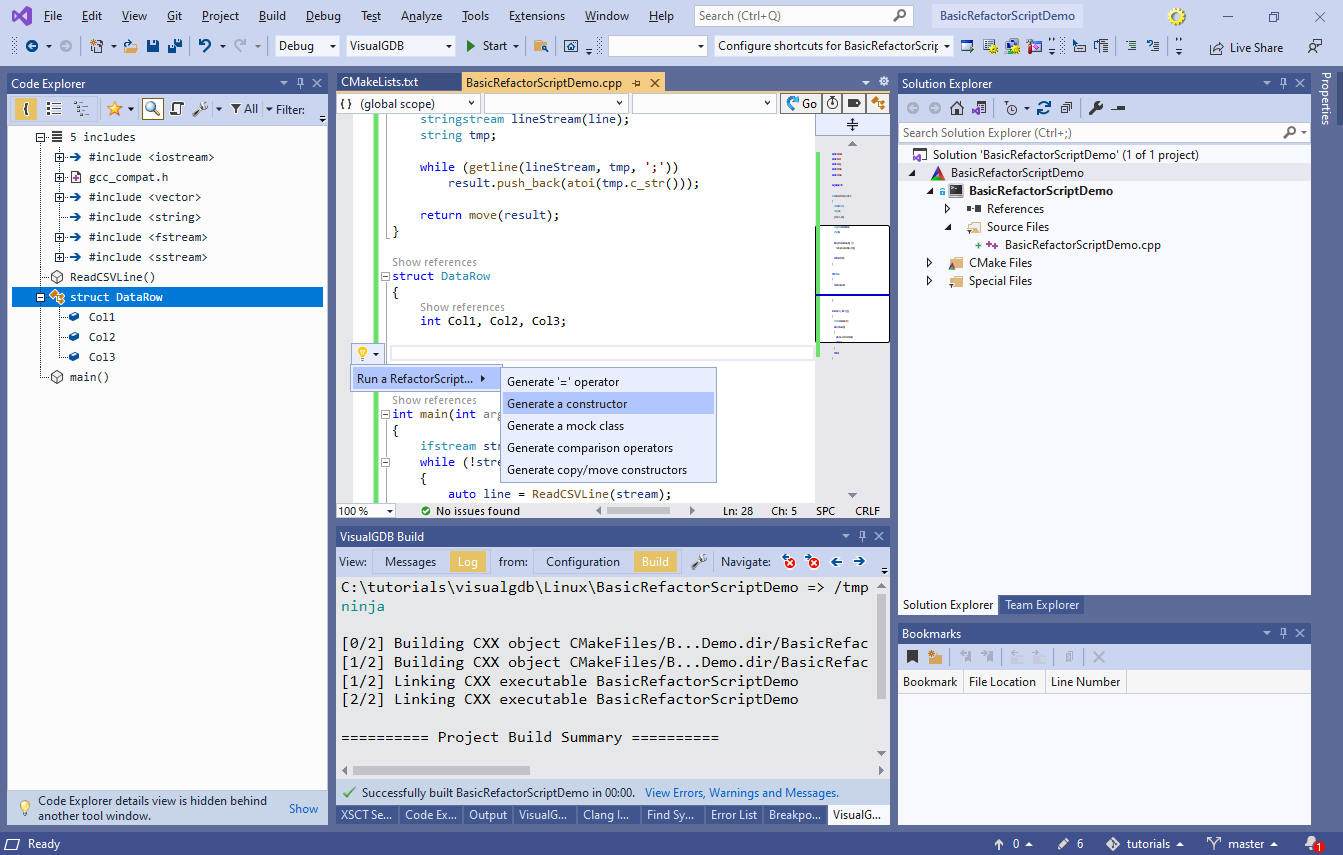The height and width of the screenshot is (855, 1343).
Task: Click Solution Explorer Home icon
Action: [957, 108]
